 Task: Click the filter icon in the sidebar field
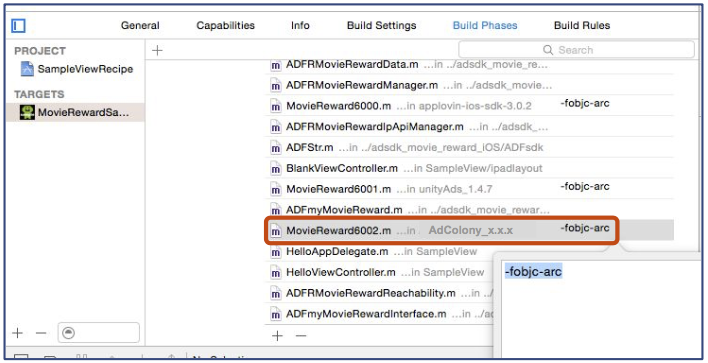point(69,333)
